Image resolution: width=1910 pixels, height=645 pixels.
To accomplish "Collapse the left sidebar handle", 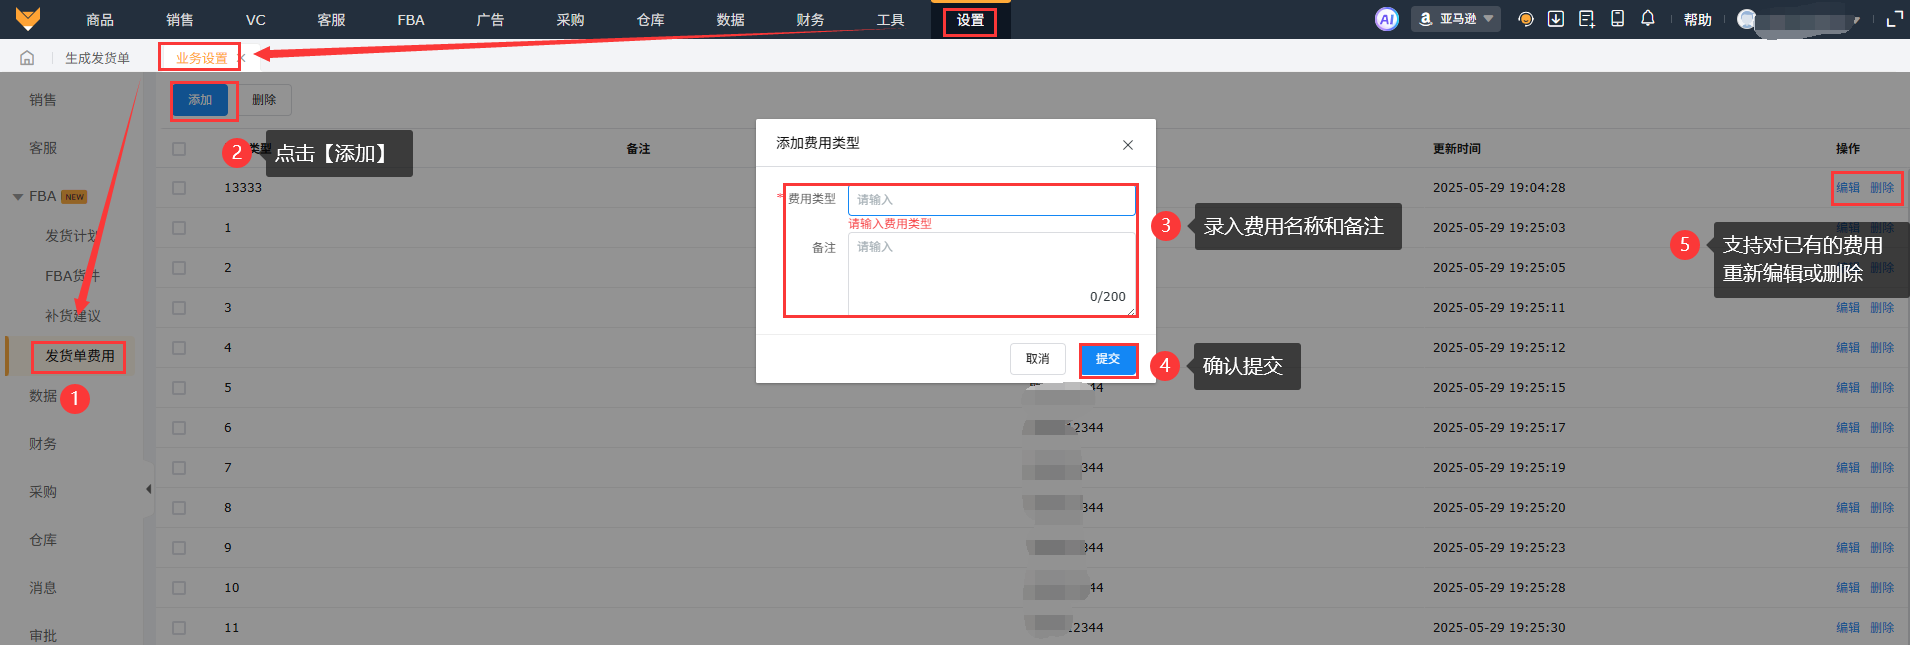I will [x=148, y=489].
